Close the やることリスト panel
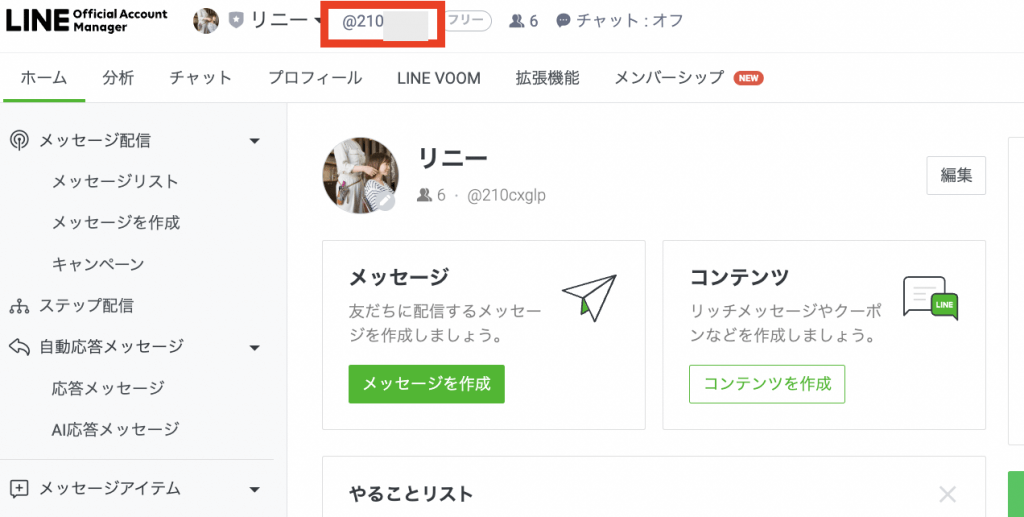1024x517 pixels. (947, 494)
